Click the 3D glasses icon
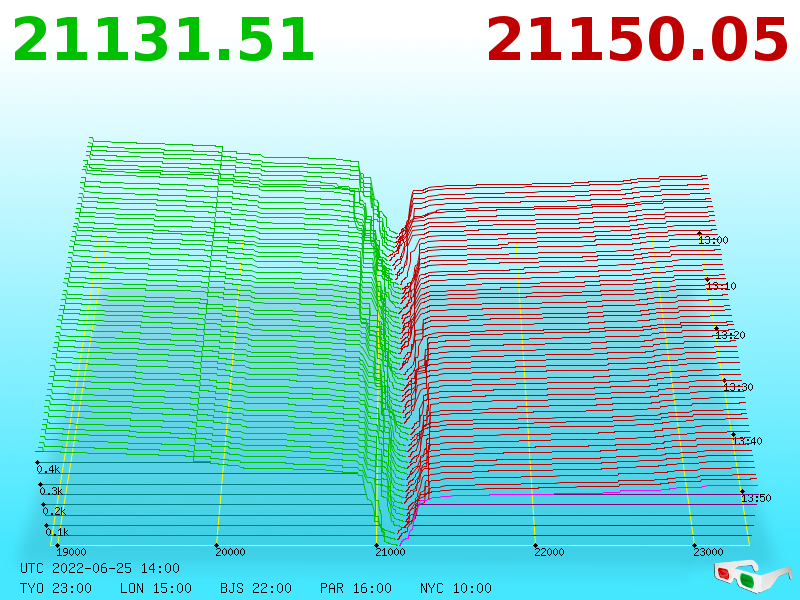 752,576
